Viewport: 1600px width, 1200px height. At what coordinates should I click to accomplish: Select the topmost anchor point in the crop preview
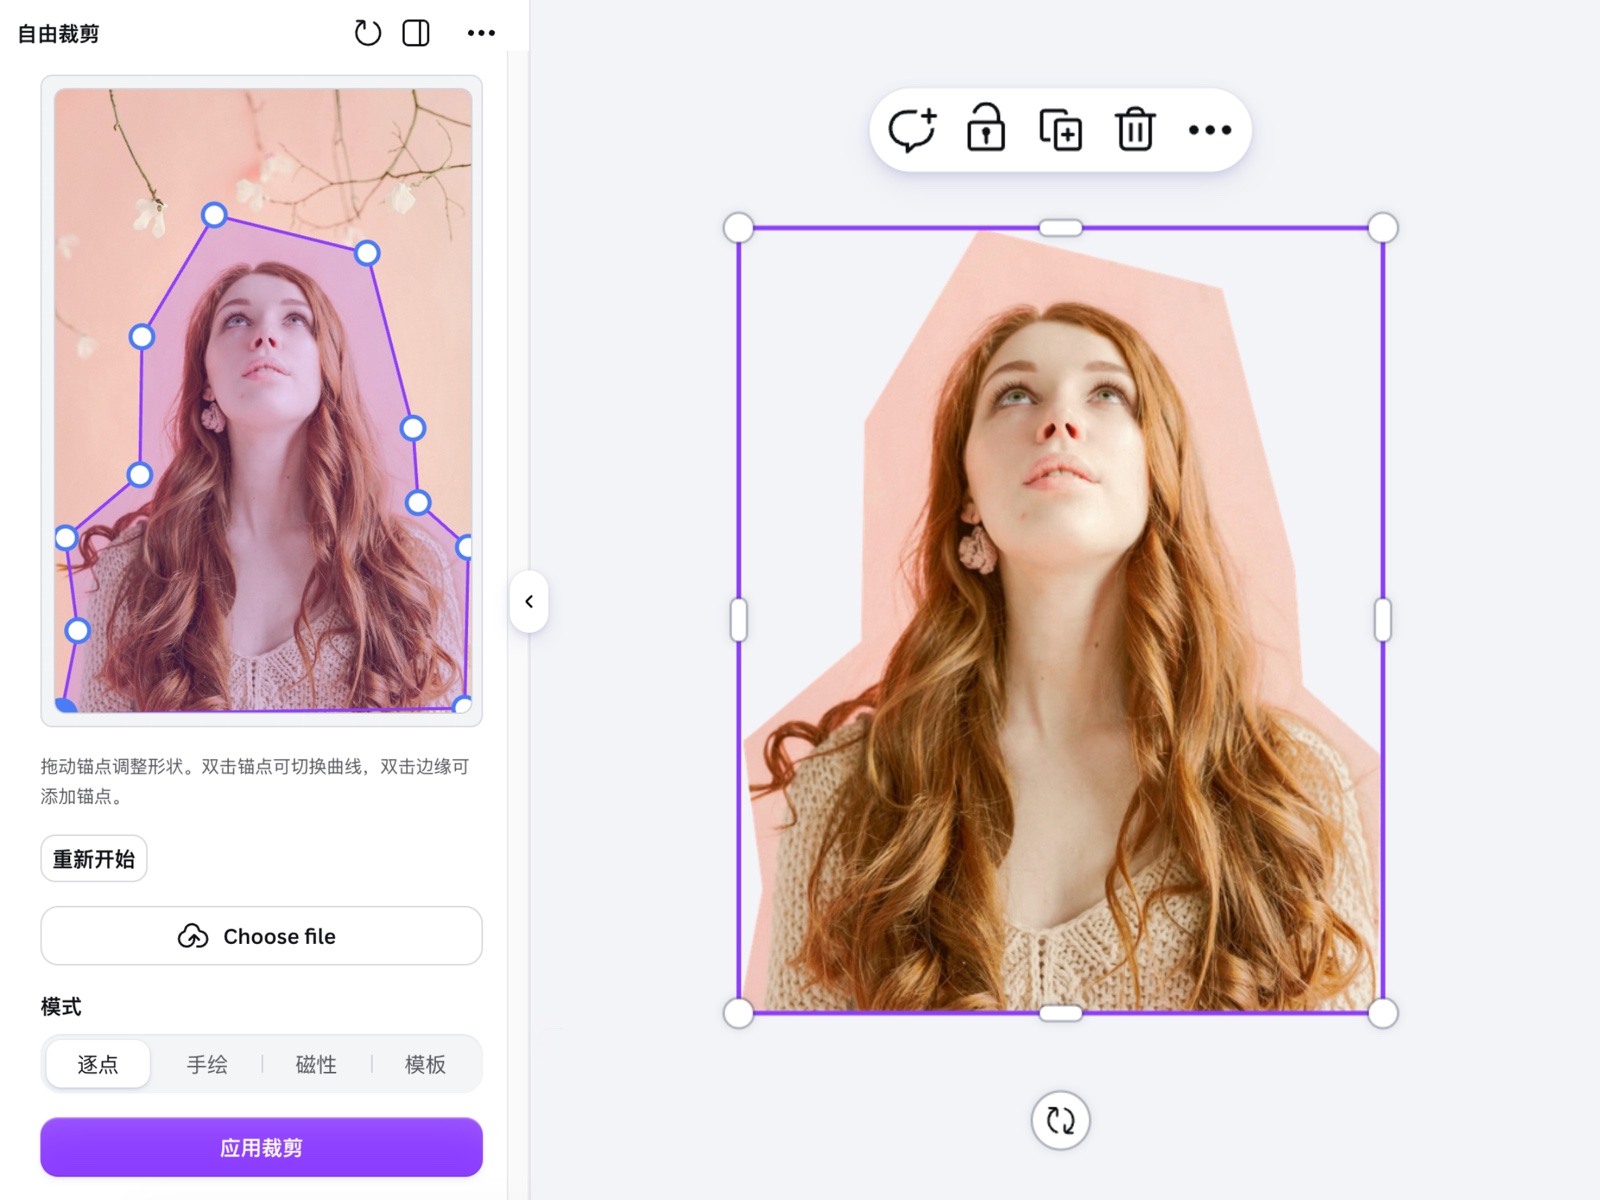pyautogui.click(x=214, y=215)
